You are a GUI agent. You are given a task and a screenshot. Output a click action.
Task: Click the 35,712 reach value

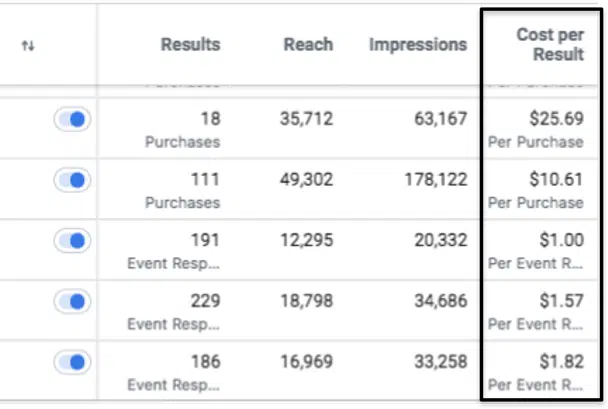pos(305,119)
